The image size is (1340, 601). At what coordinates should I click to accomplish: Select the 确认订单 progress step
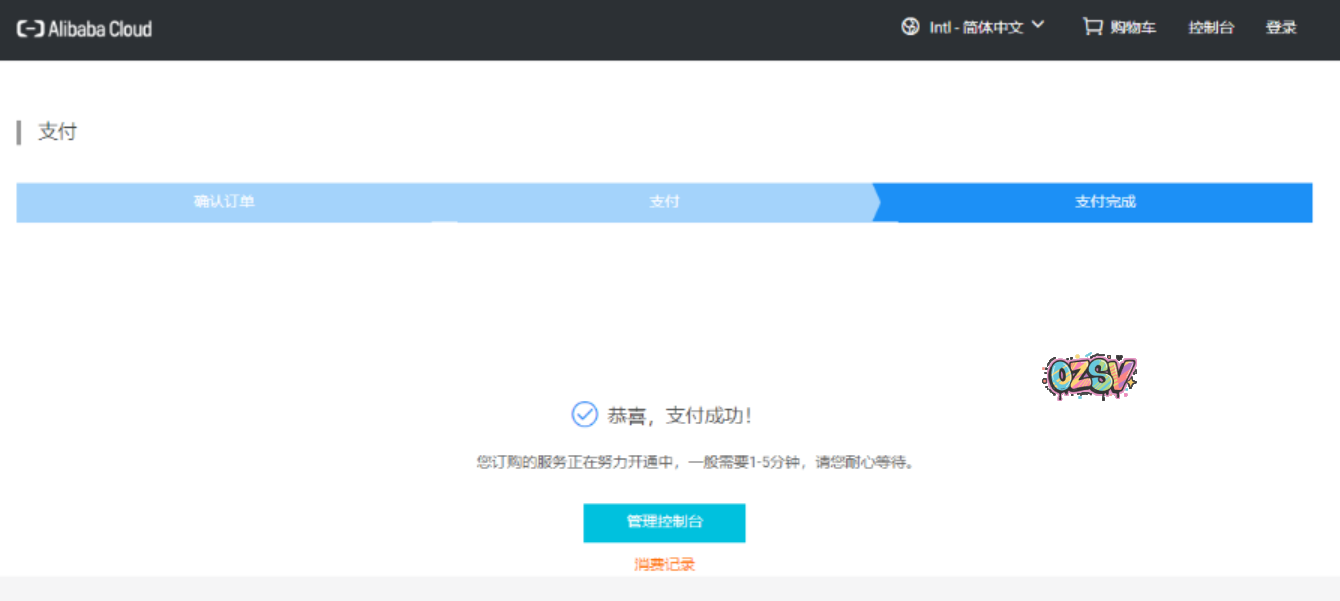pyautogui.click(x=224, y=202)
